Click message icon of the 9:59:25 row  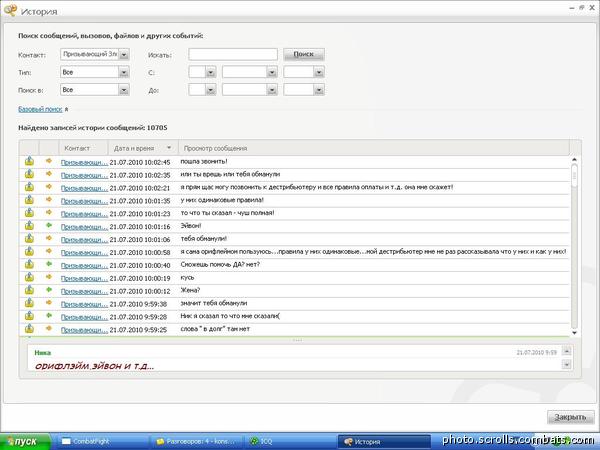tap(30, 329)
